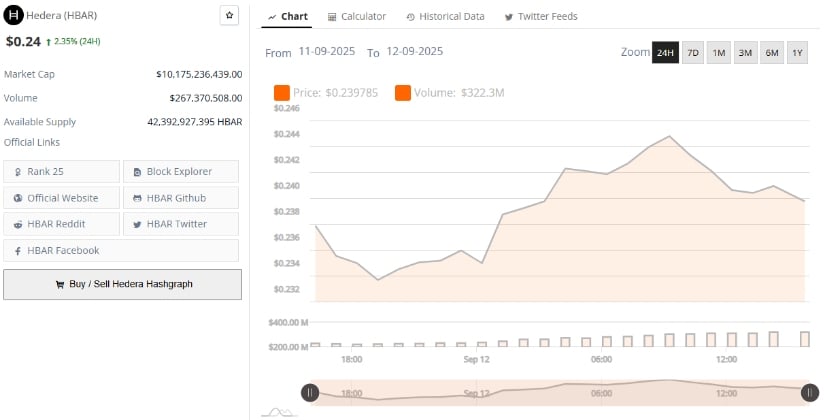Click the Facebook f icon
This screenshot has height=420, width=825.
coord(18,251)
